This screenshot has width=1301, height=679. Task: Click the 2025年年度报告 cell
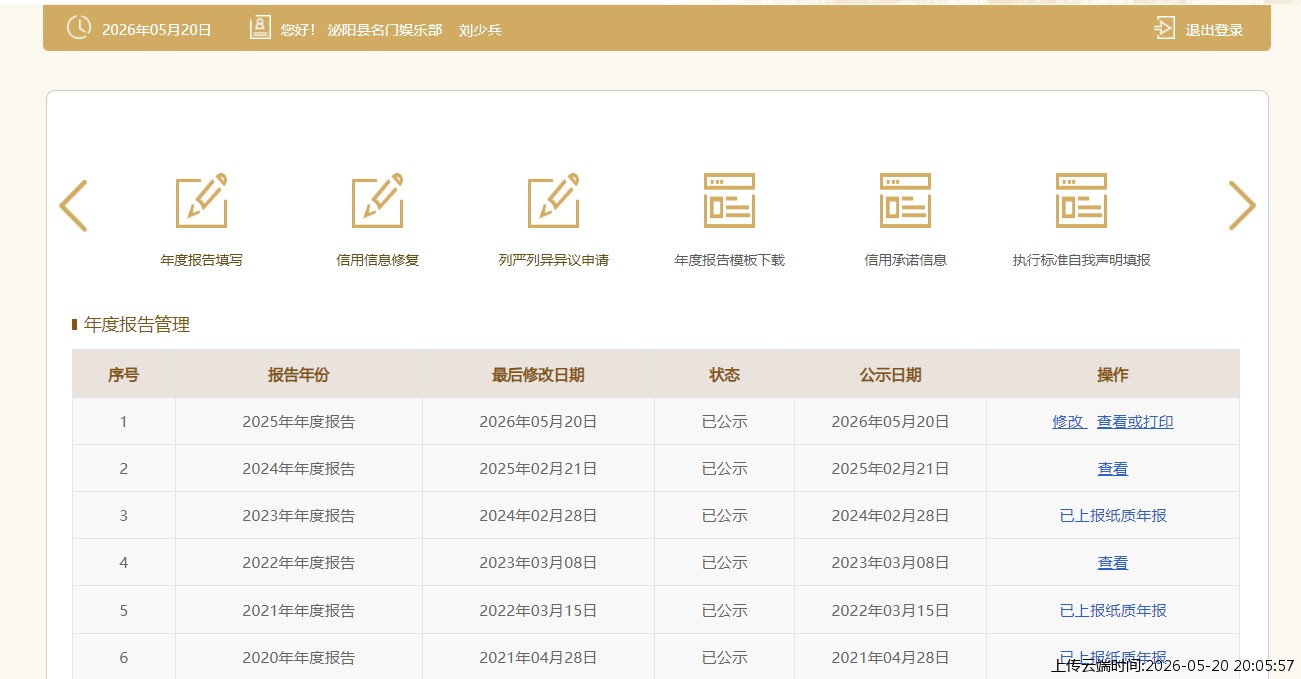pos(298,422)
